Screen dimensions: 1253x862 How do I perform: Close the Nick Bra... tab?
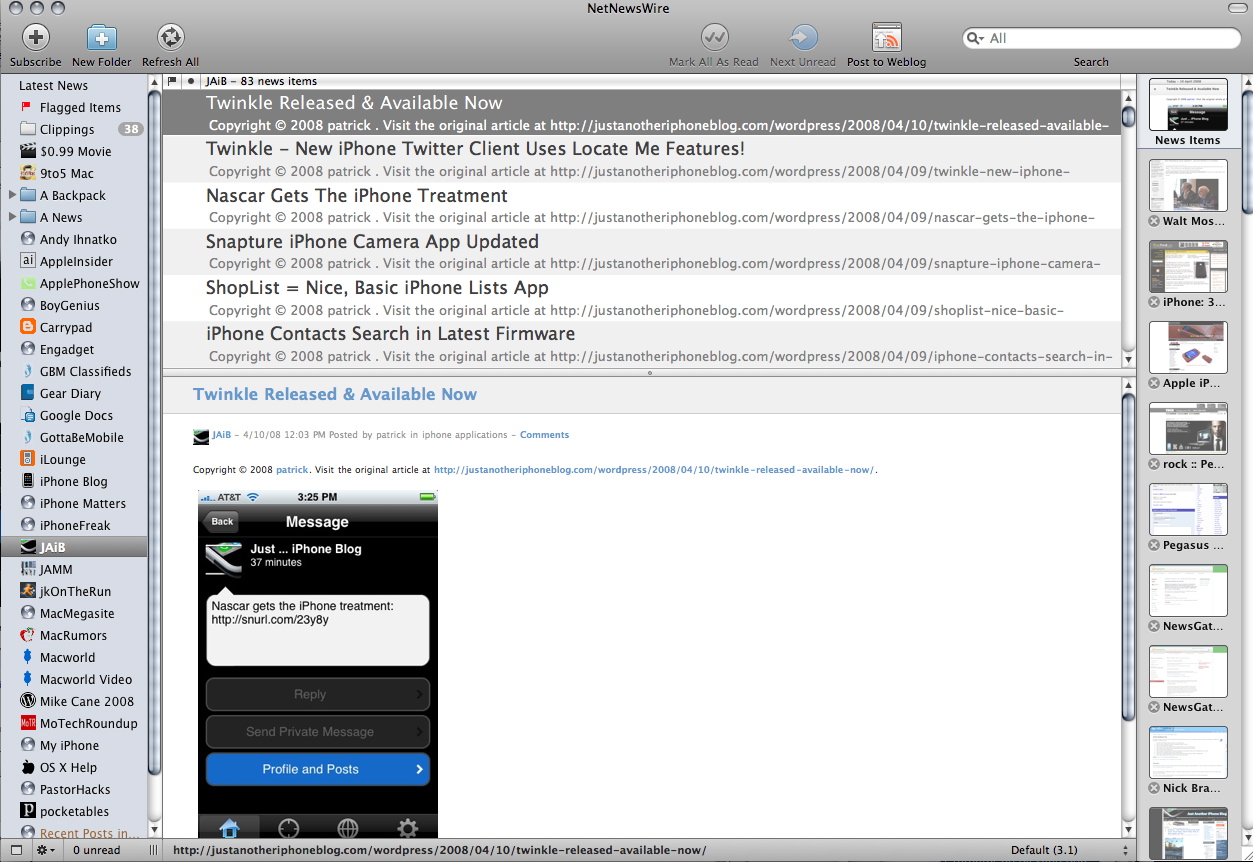pyautogui.click(x=1154, y=788)
